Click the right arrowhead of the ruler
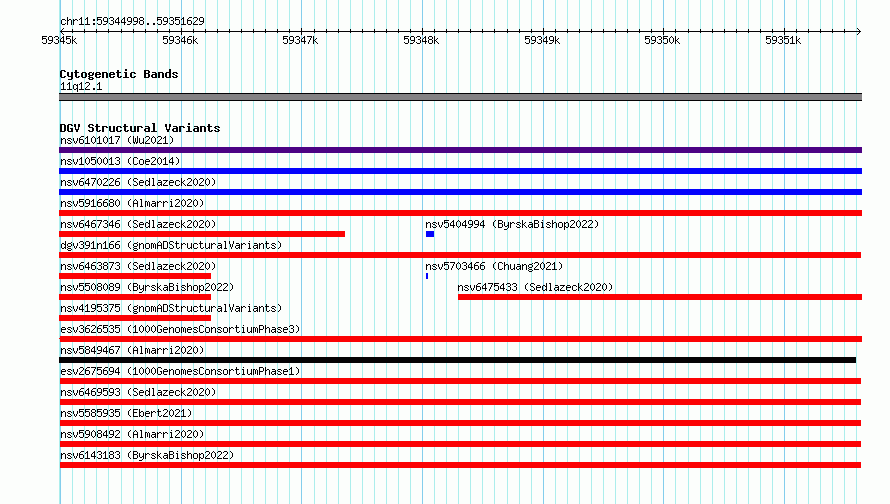 click(859, 31)
